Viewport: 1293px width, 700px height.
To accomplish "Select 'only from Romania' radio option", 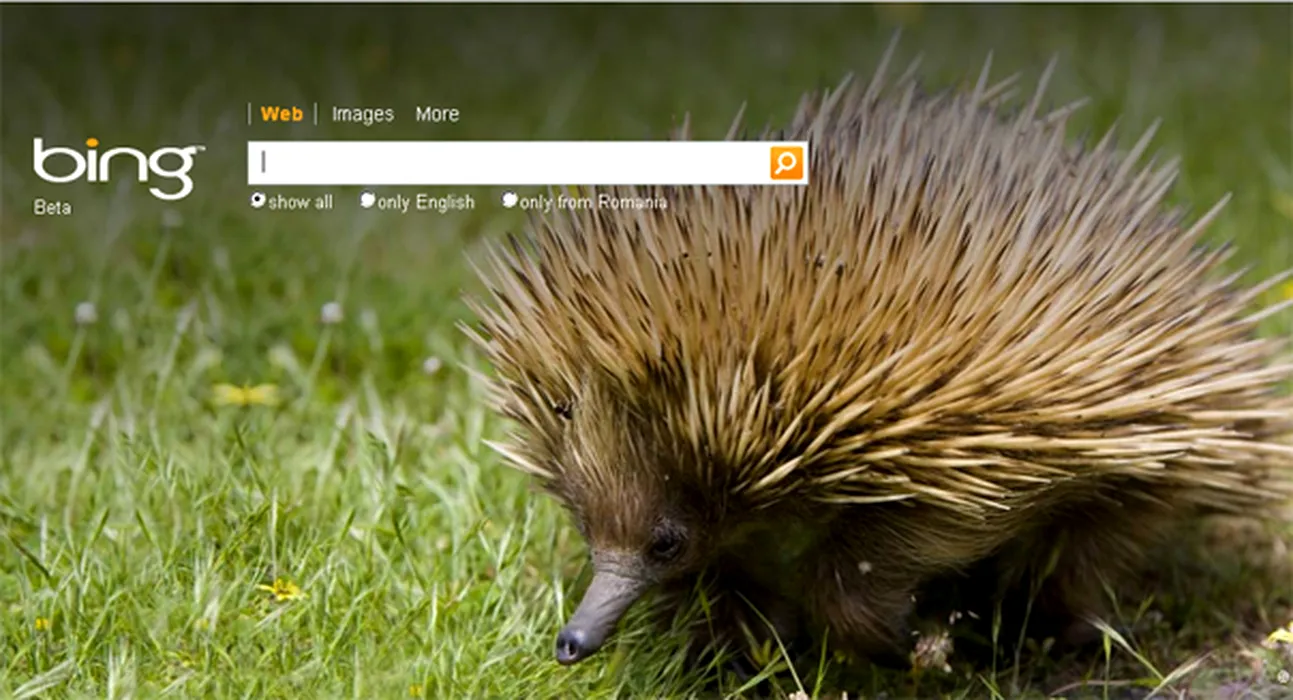I will pos(510,200).
